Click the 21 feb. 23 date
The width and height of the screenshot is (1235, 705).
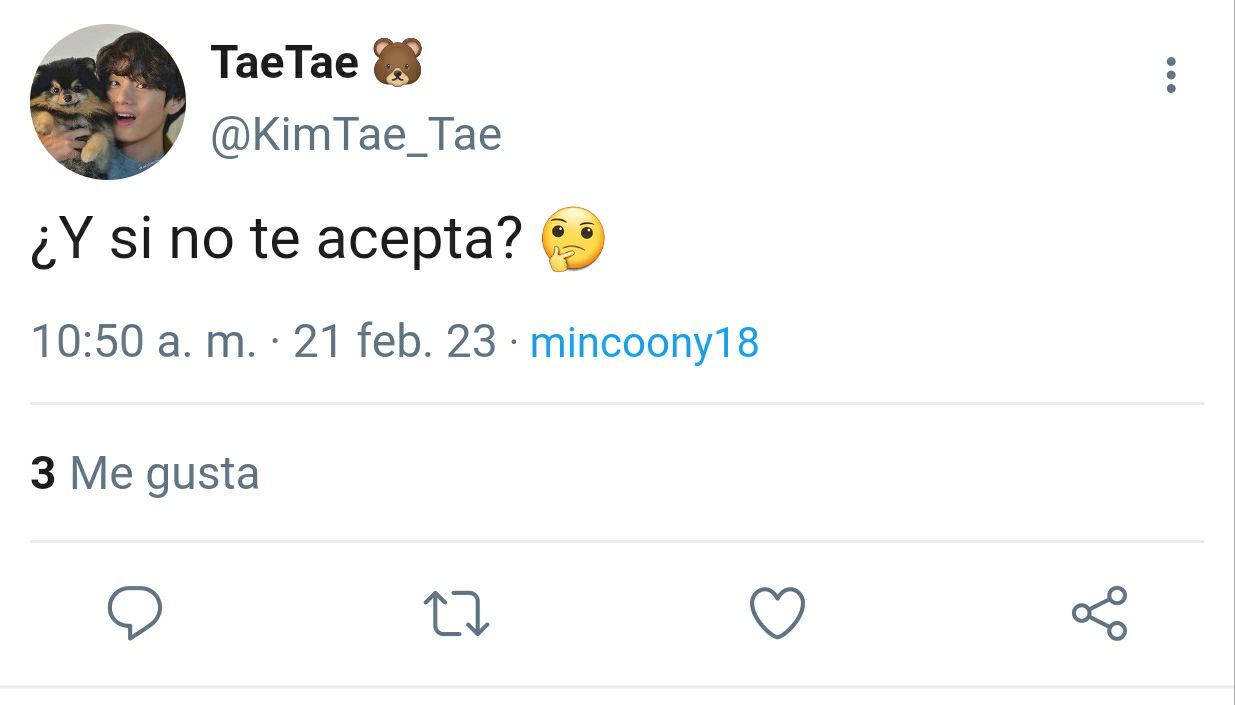point(395,343)
